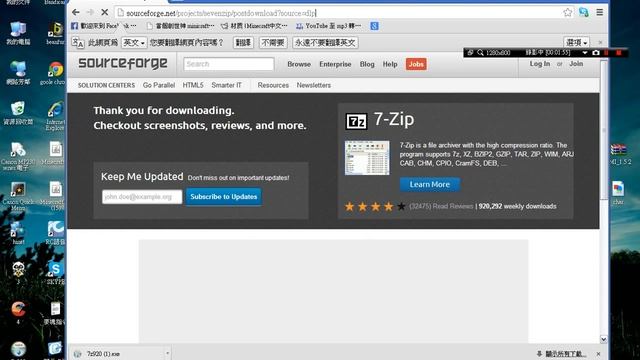Click the address bar URL

[x=221, y=13]
